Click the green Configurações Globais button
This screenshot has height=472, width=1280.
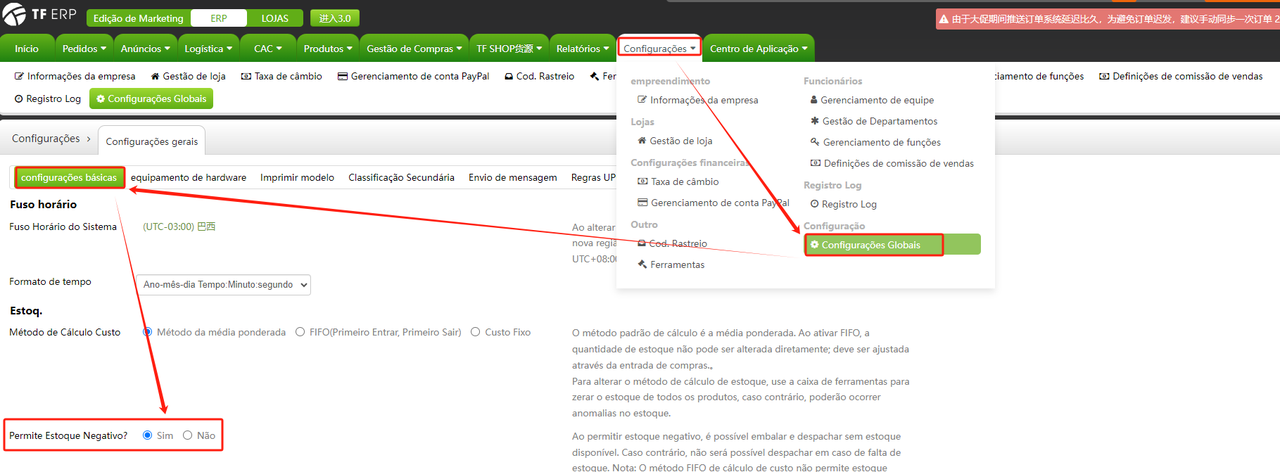point(151,99)
